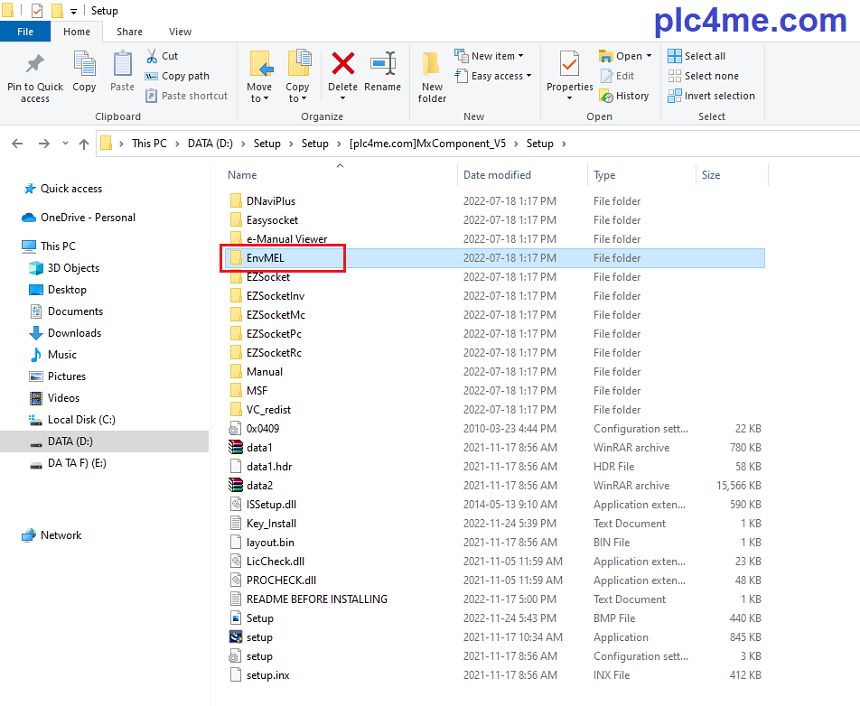Open the Easy access dropdown
The image size is (860, 706).
pos(493,76)
